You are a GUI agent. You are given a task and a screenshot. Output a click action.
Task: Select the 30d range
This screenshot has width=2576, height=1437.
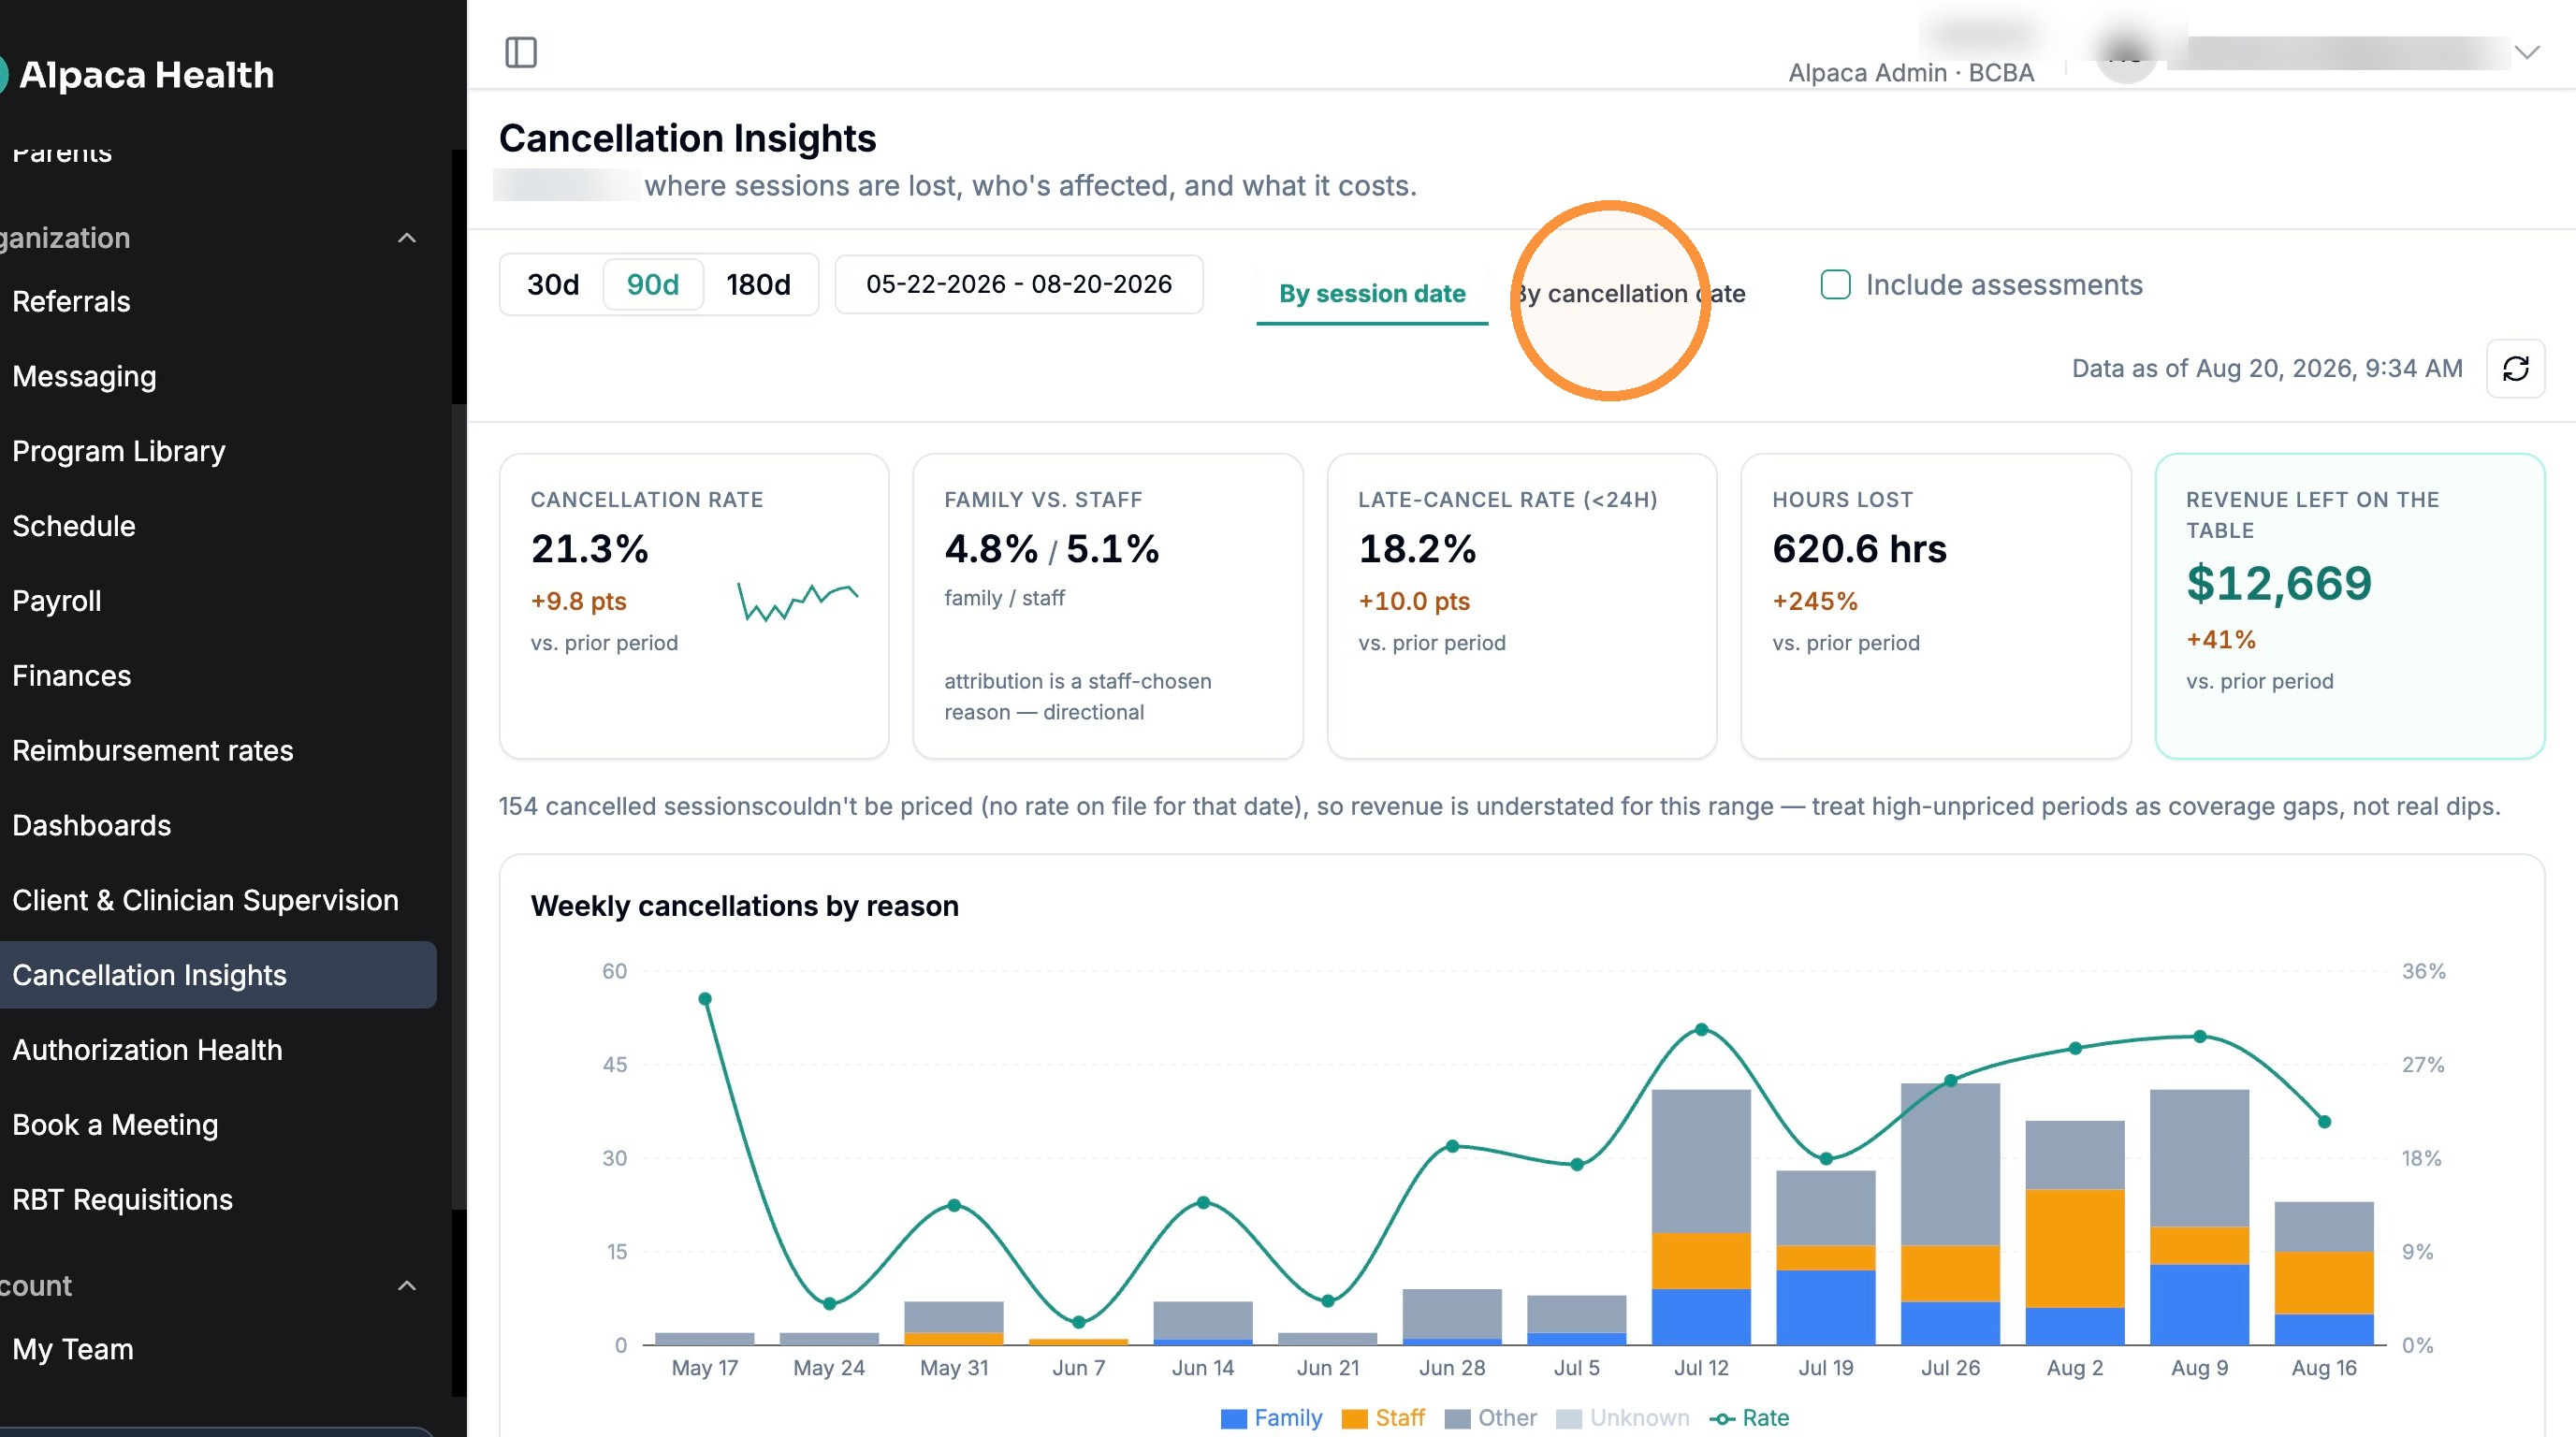[x=553, y=285]
